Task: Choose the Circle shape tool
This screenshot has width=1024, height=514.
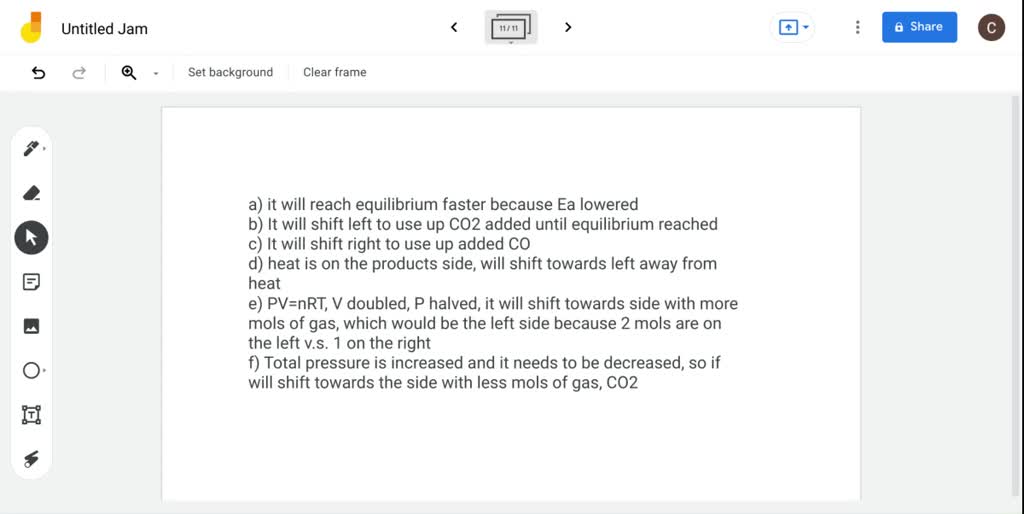Action: (31, 371)
